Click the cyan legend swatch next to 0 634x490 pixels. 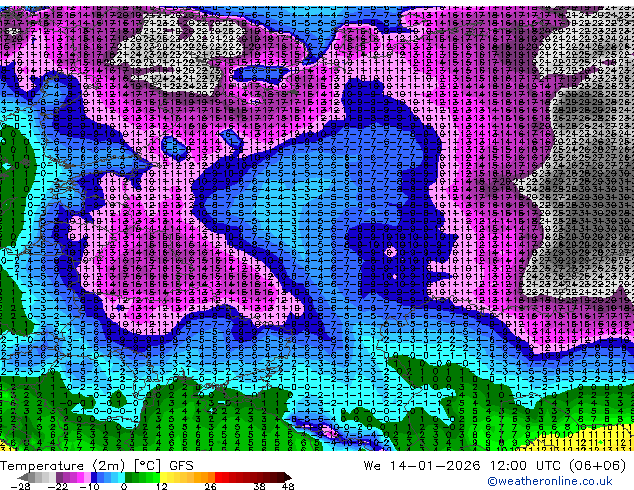121,477
